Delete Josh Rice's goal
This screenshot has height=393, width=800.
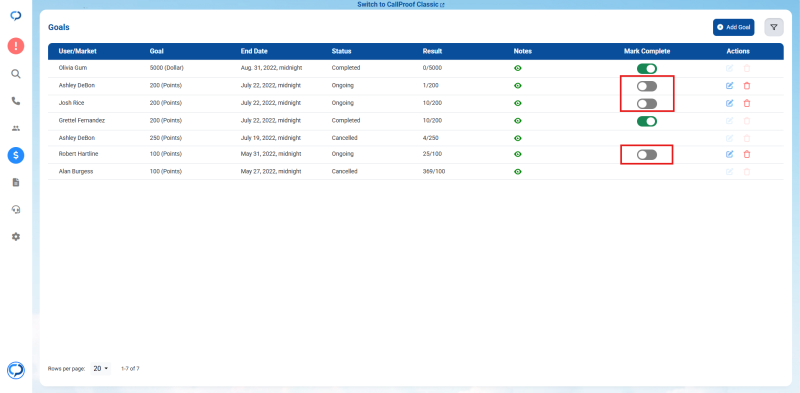[x=747, y=103]
